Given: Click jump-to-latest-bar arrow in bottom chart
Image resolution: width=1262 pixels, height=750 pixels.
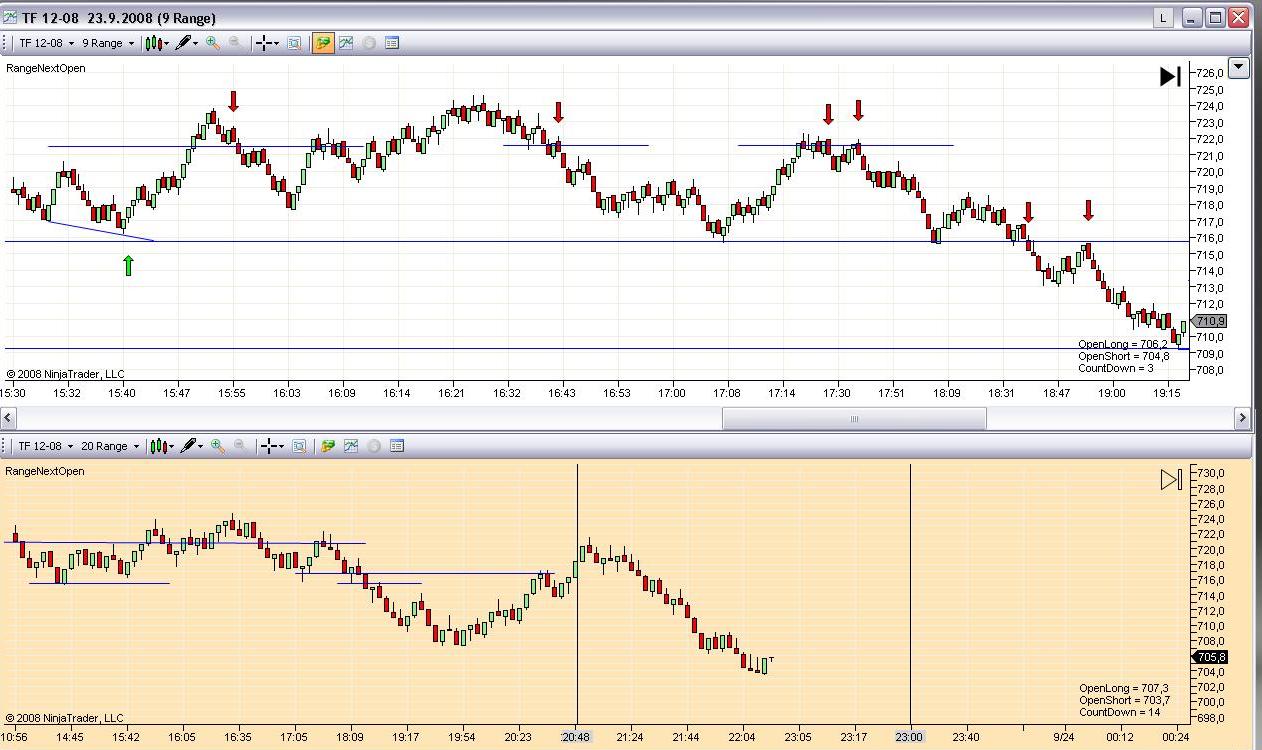Looking at the screenshot, I should [1171, 480].
